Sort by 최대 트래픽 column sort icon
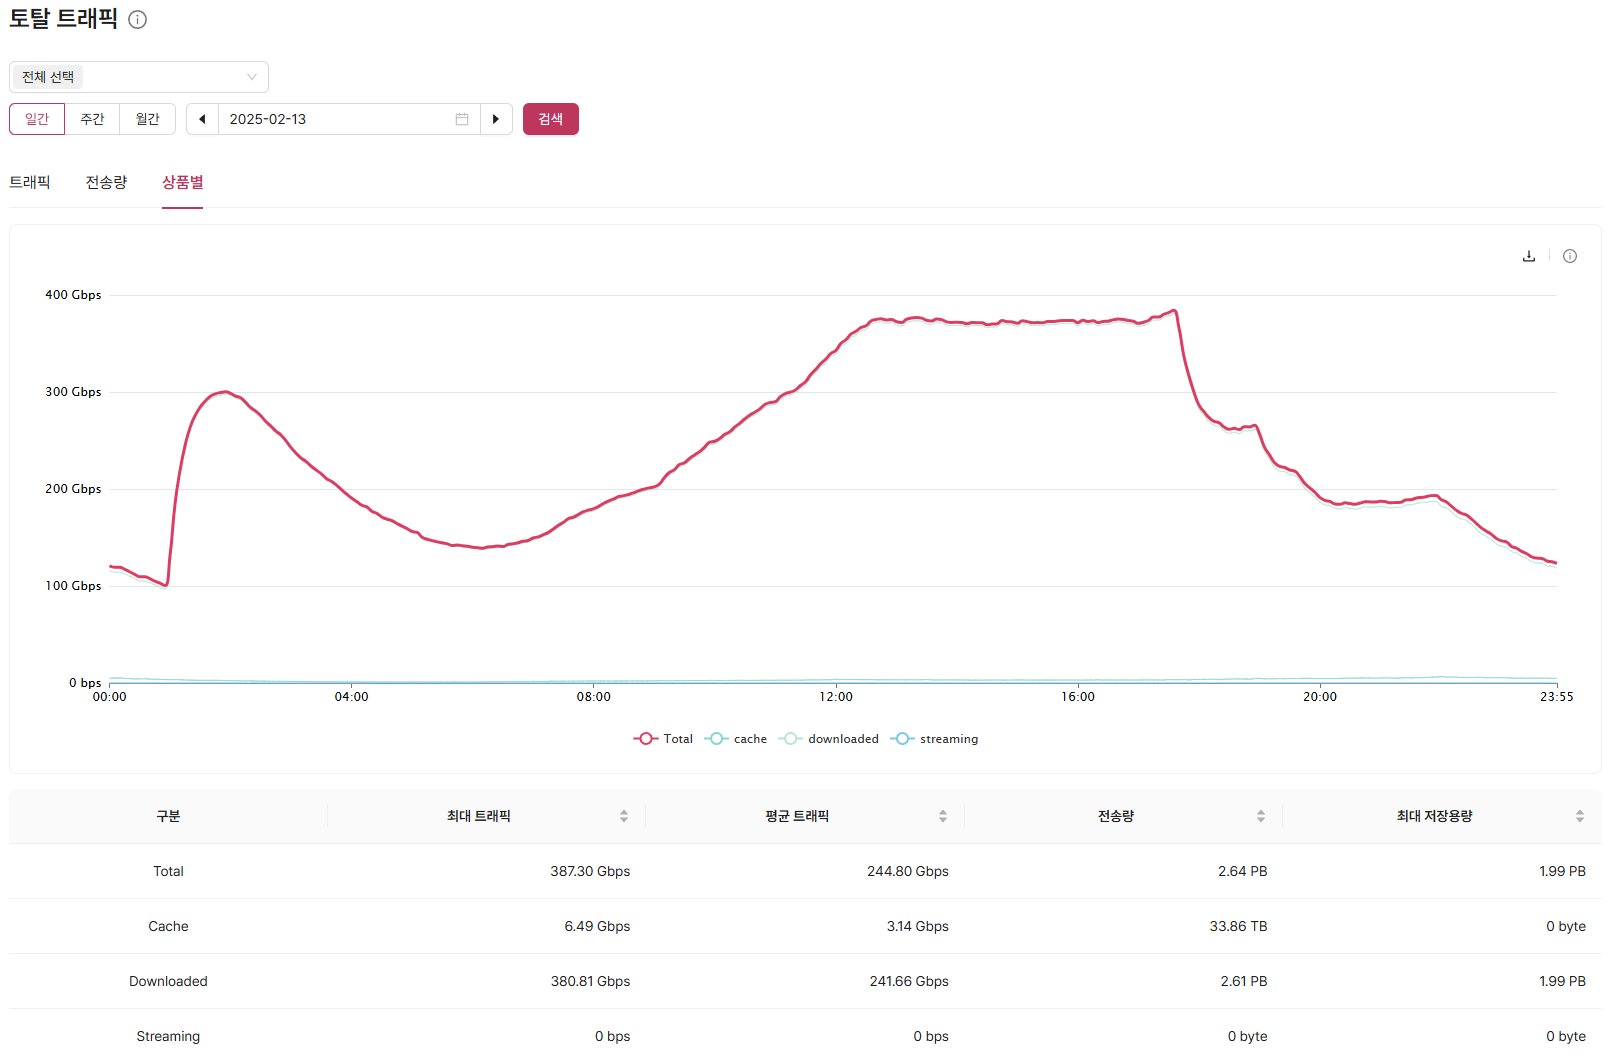Viewport: 1610px width, 1059px height. click(x=624, y=816)
